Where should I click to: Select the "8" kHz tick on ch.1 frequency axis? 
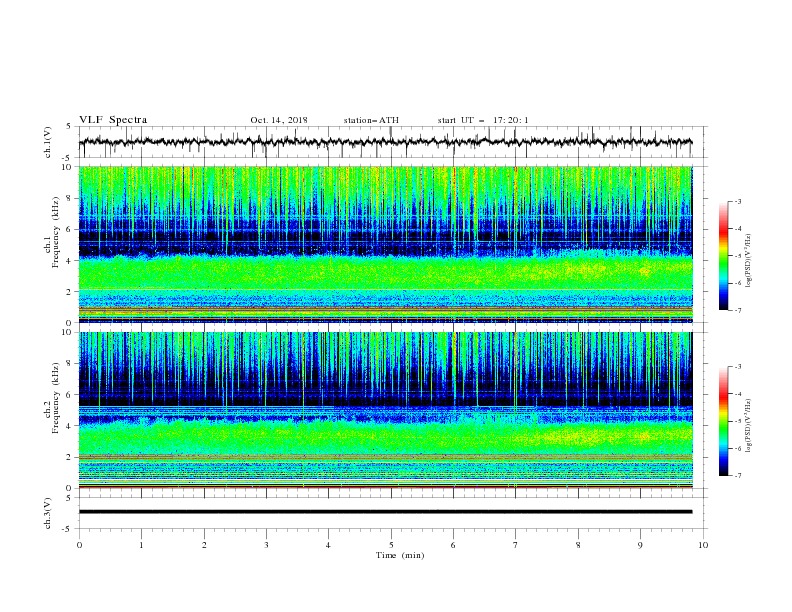coord(70,198)
